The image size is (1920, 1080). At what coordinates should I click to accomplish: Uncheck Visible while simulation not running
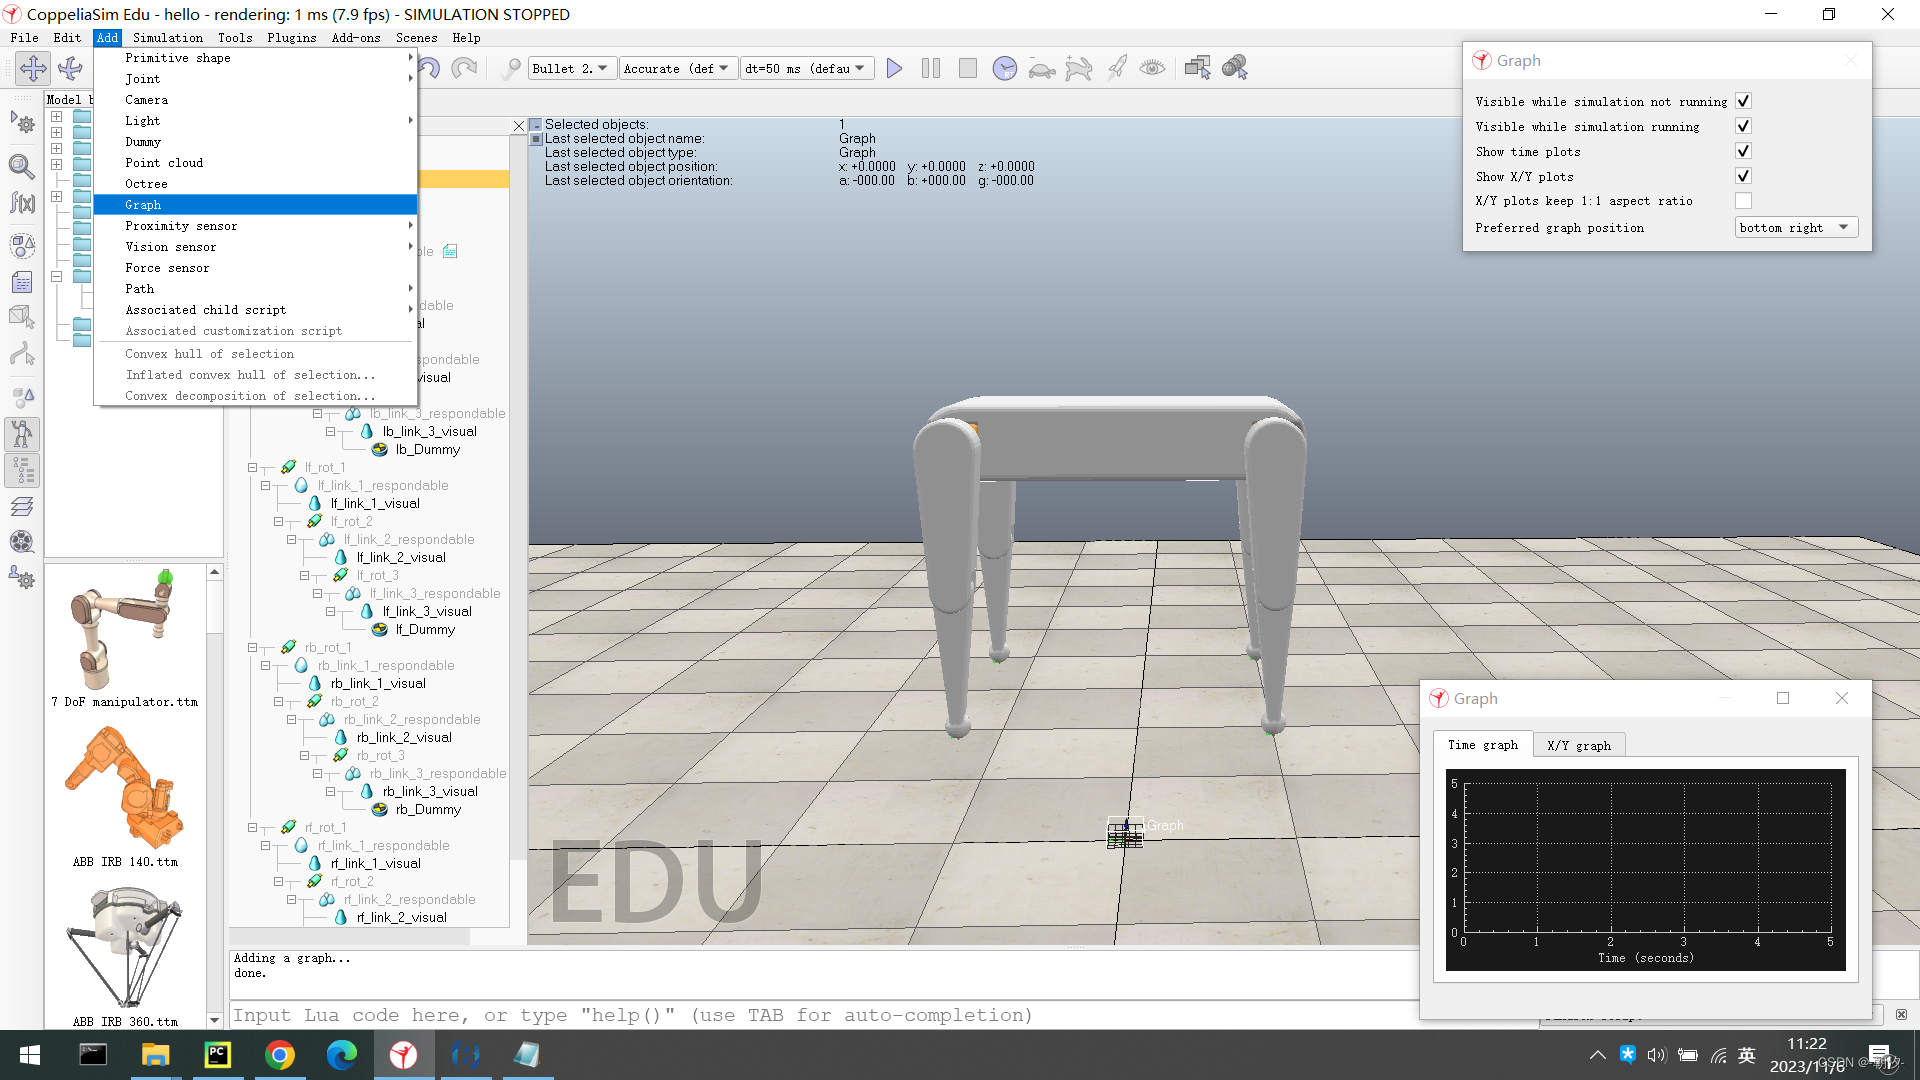pos(1743,101)
